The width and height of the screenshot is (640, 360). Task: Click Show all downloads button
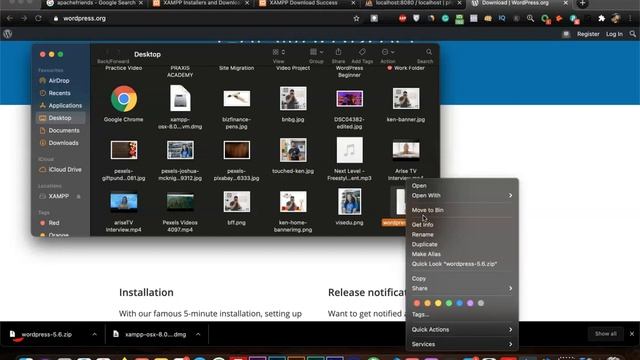[x=606, y=334]
